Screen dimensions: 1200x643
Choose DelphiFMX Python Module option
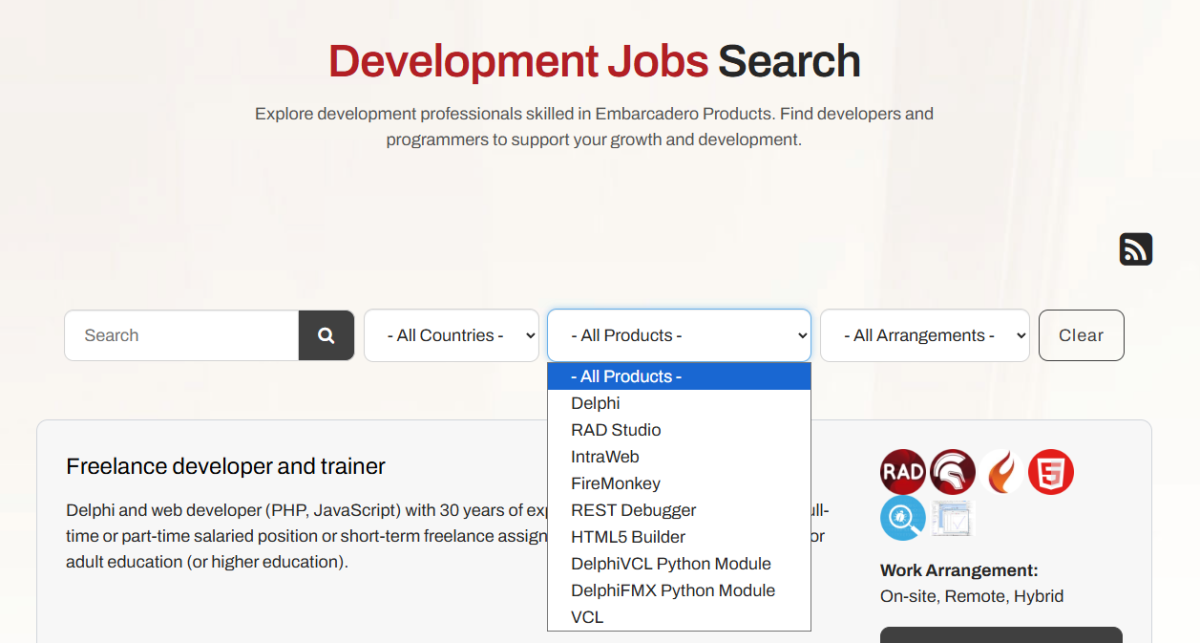click(679, 590)
